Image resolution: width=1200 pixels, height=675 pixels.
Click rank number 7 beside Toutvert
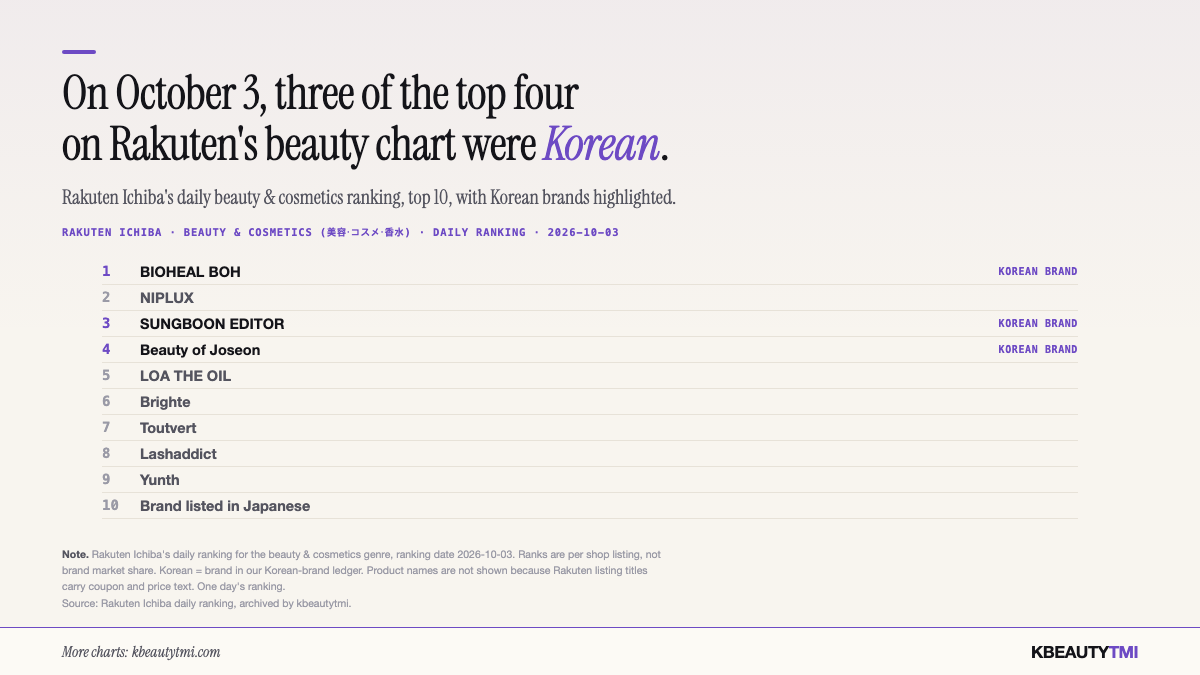coord(106,427)
